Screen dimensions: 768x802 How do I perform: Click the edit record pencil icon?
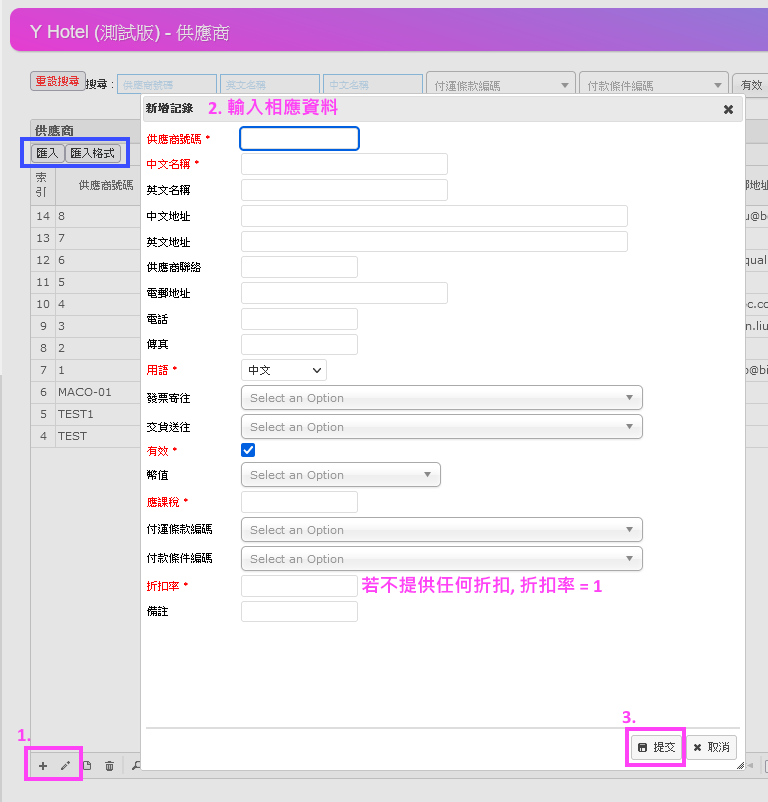tap(65, 766)
